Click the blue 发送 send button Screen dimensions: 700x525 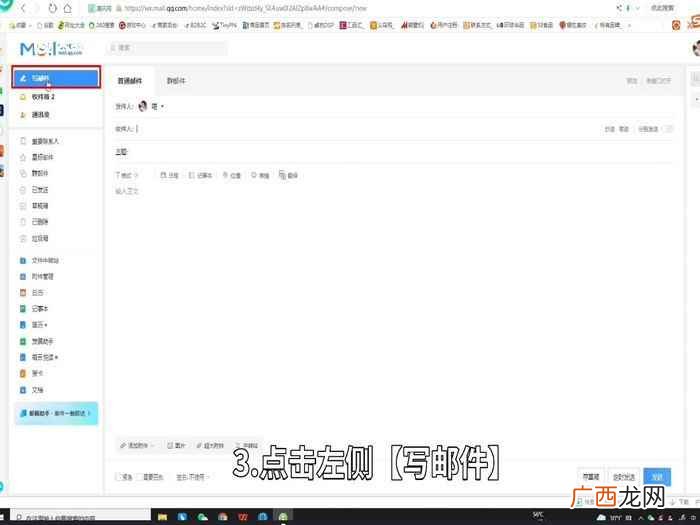657,477
